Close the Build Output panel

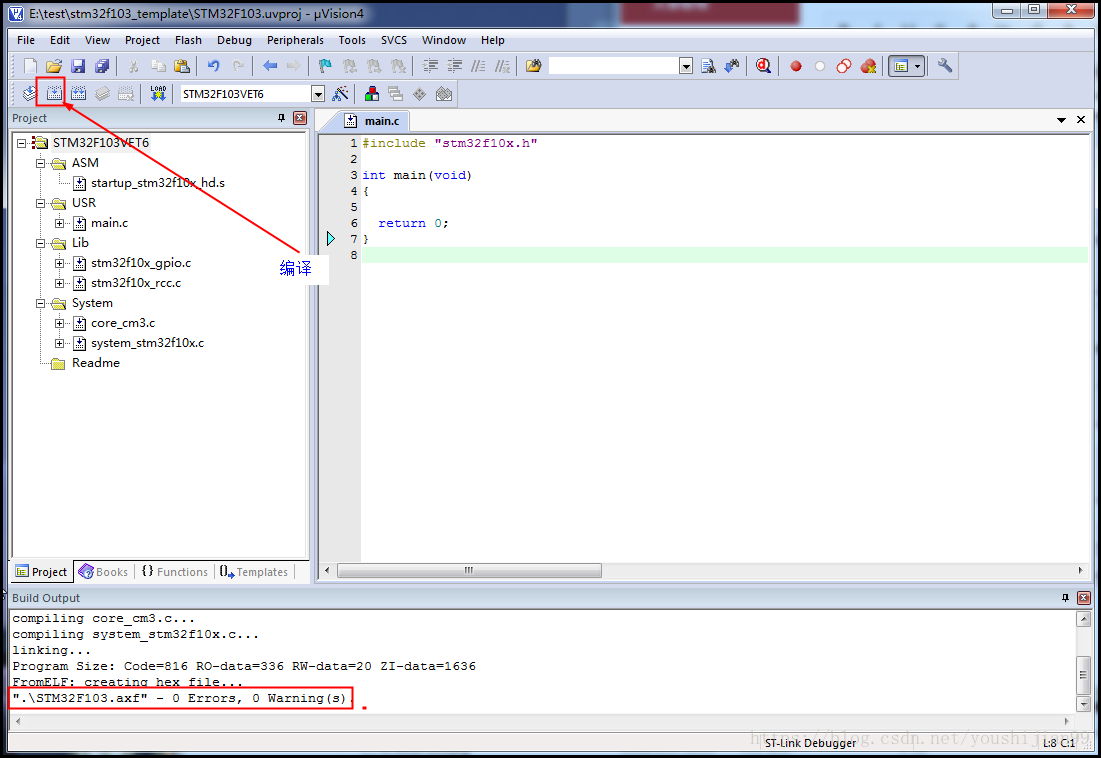tap(1083, 598)
